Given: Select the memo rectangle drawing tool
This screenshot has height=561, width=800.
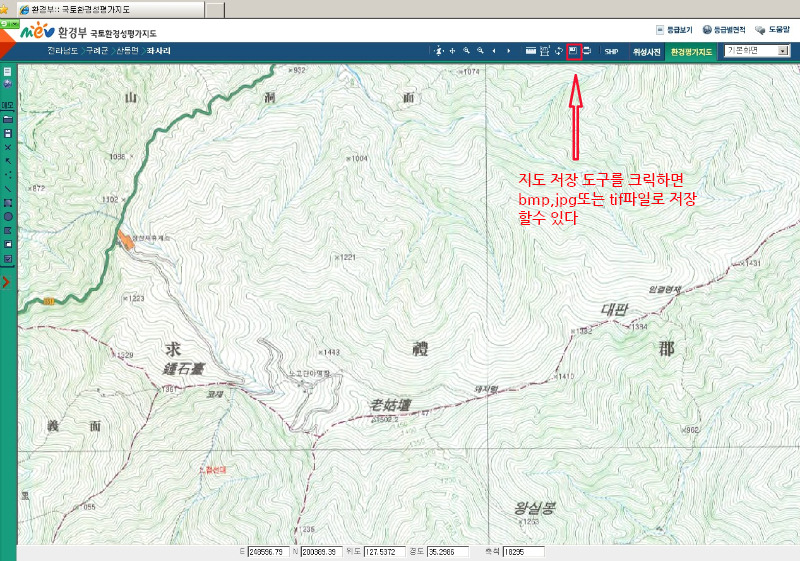Looking at the screenshot, I should pos(8,203).
